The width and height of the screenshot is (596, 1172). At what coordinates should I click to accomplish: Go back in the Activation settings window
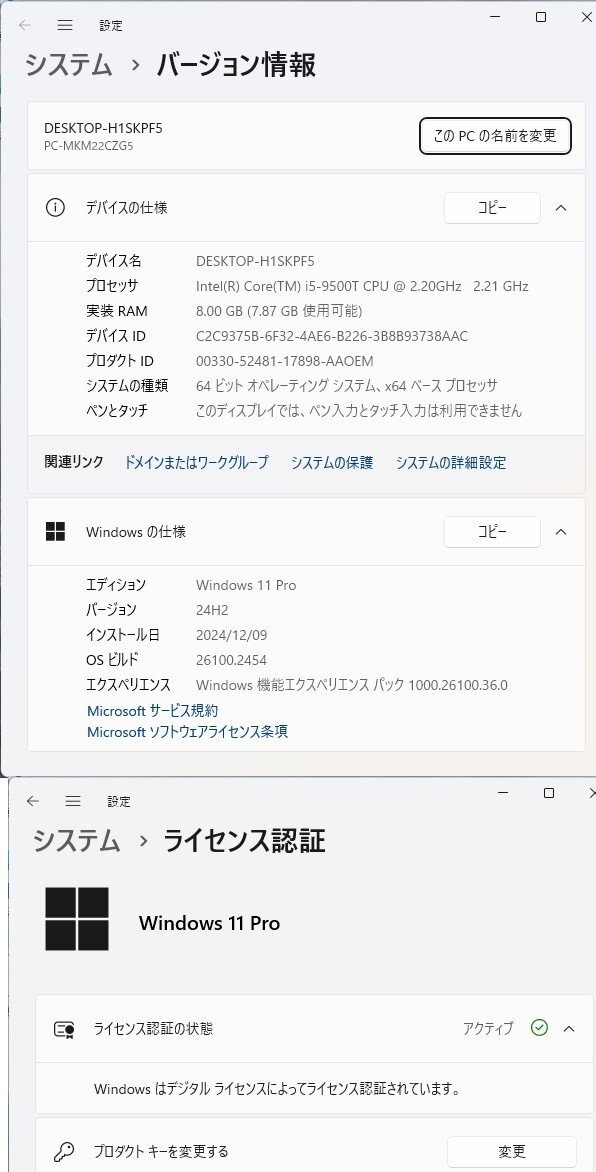tap(32, 801)
